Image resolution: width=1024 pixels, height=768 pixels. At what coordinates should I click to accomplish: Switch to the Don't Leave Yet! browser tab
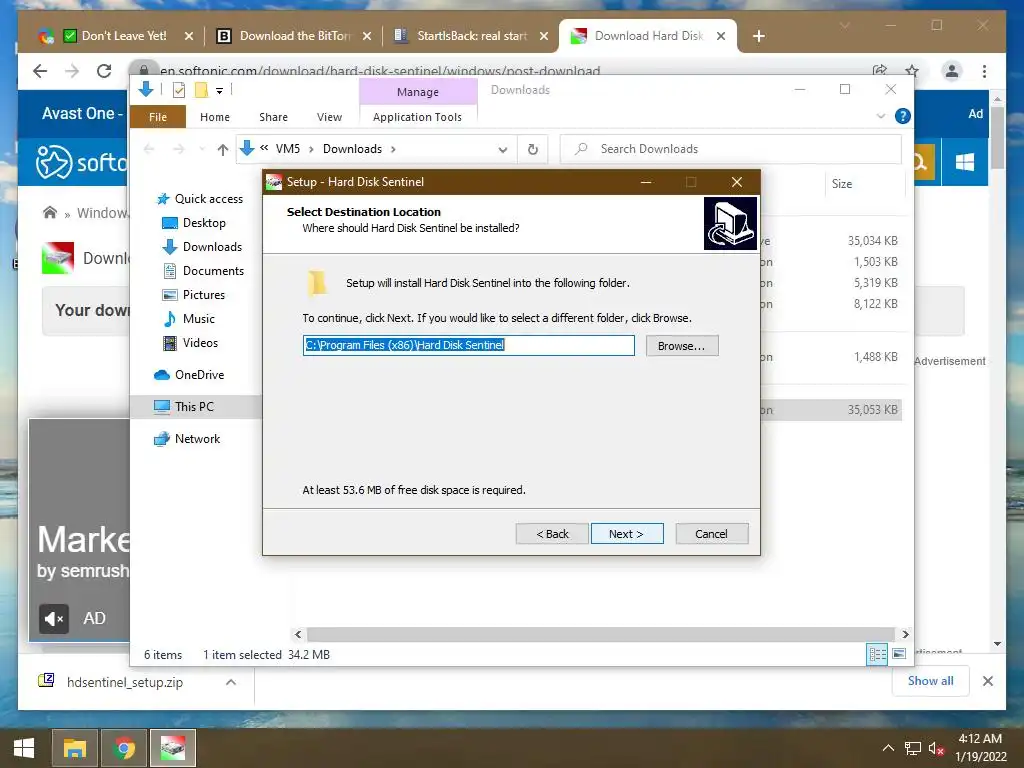tap(116, 36)
